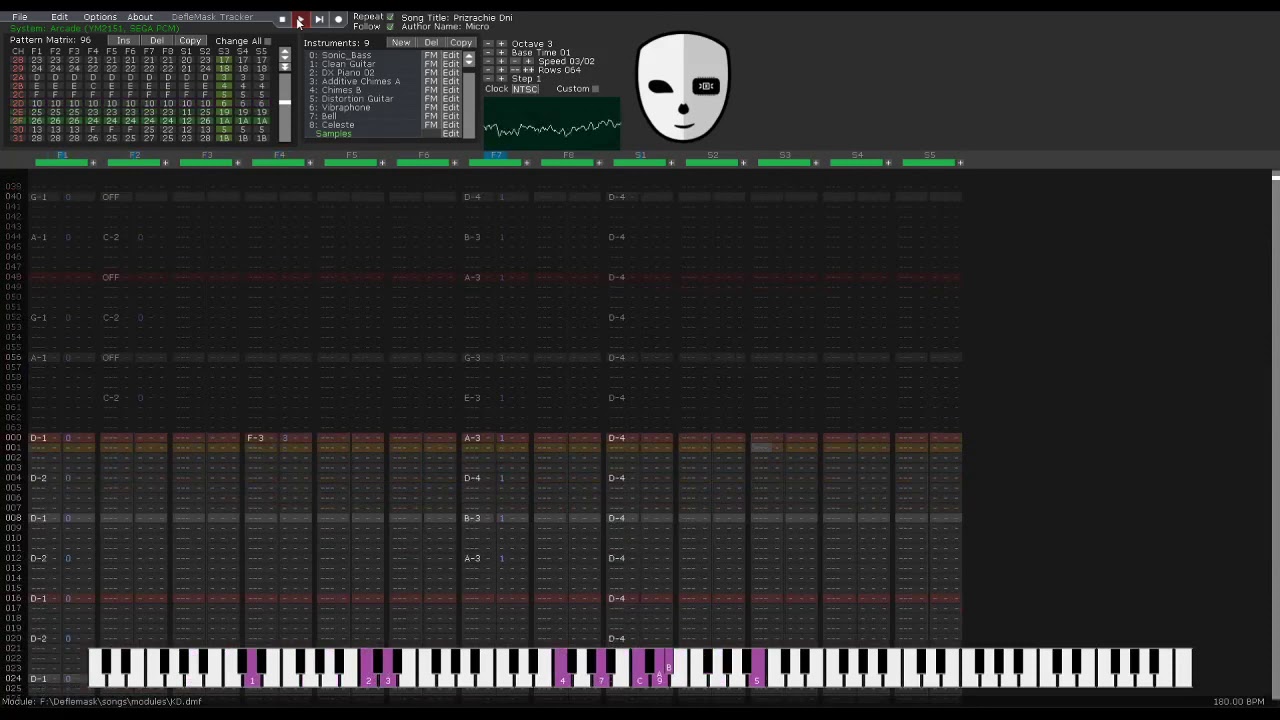The image size is (1280, 720).
Task: Click the red play button
Action: (x=301, y=19)
